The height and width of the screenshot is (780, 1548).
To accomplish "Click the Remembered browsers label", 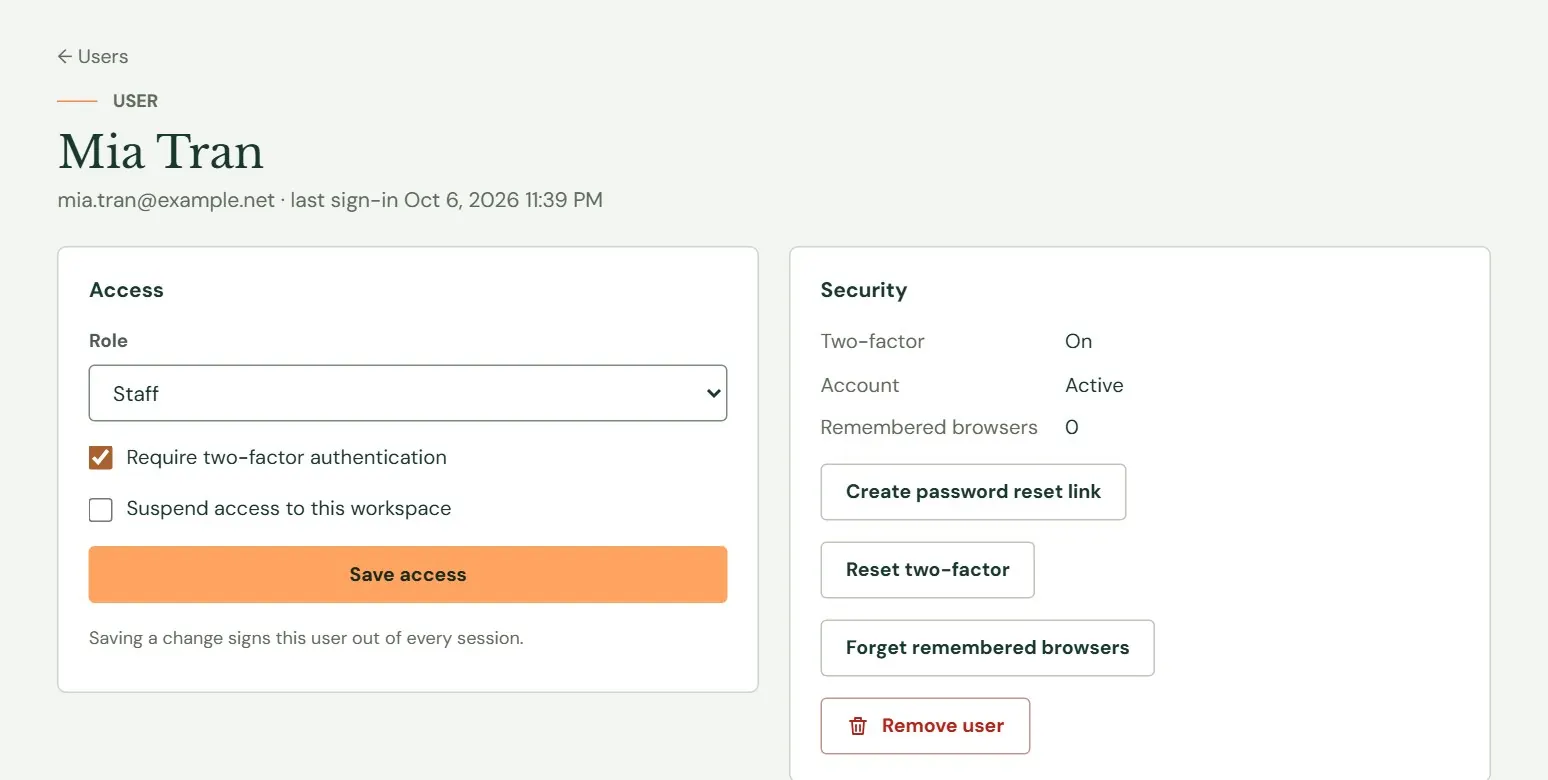I will click(x=929, y=427).
